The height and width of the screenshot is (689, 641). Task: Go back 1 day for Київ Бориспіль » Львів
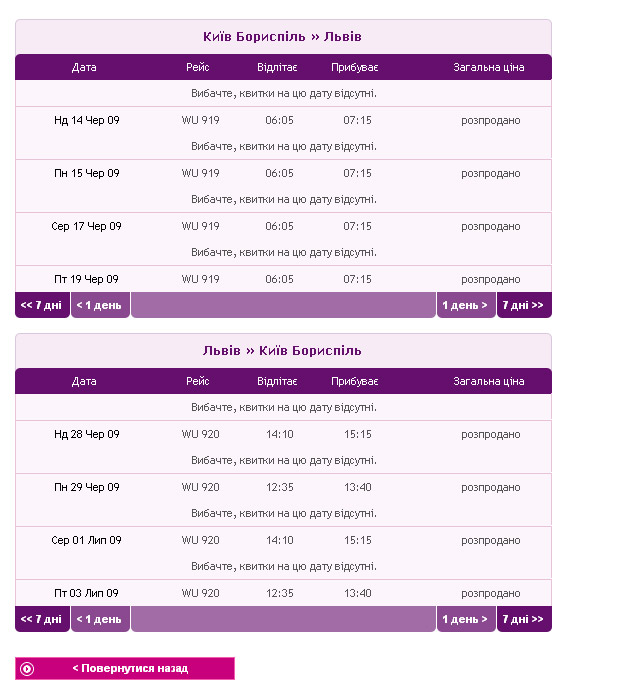click(x=100, y=305)
